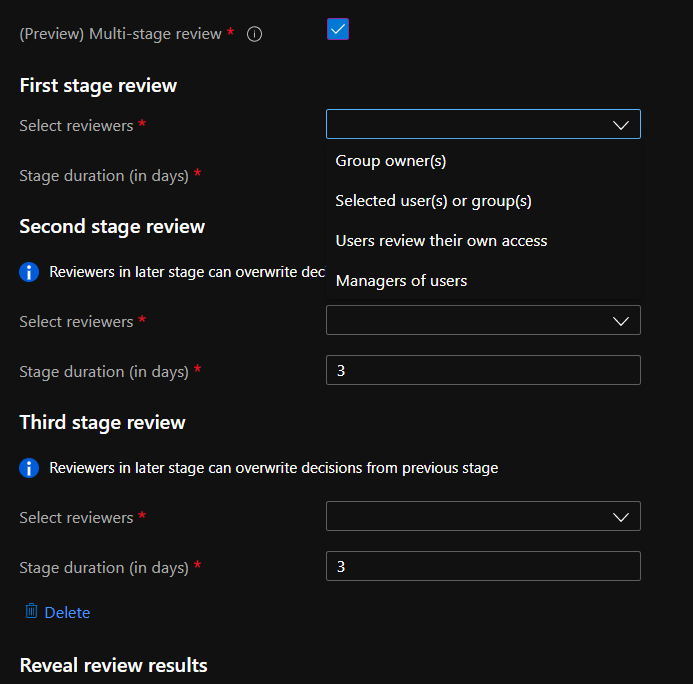Click the '(Preview) Multi-stage review' label

[120, 34]
